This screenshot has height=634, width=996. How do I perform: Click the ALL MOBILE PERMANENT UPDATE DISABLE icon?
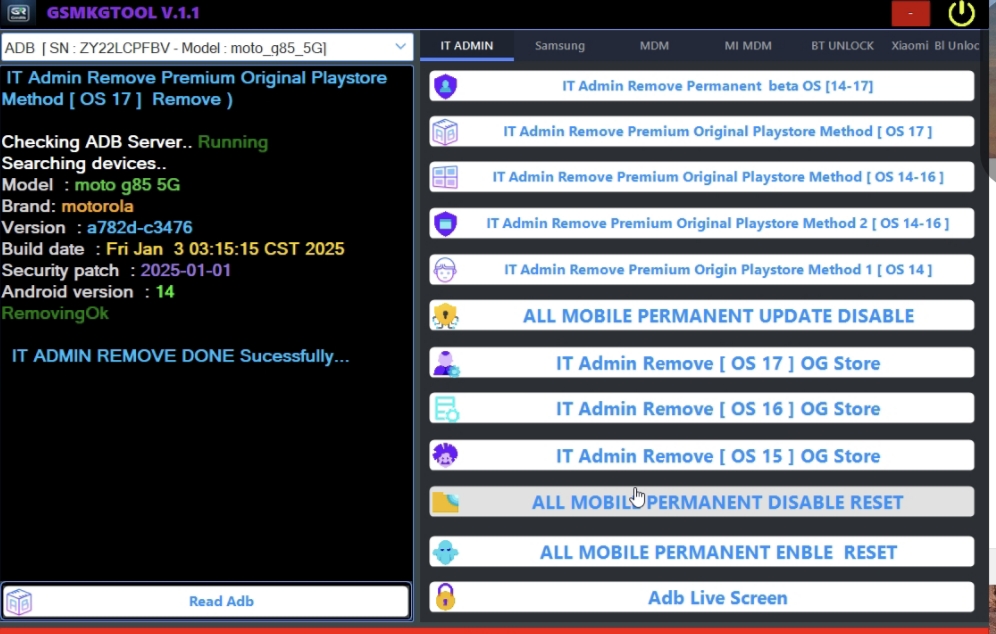point(445,316)
